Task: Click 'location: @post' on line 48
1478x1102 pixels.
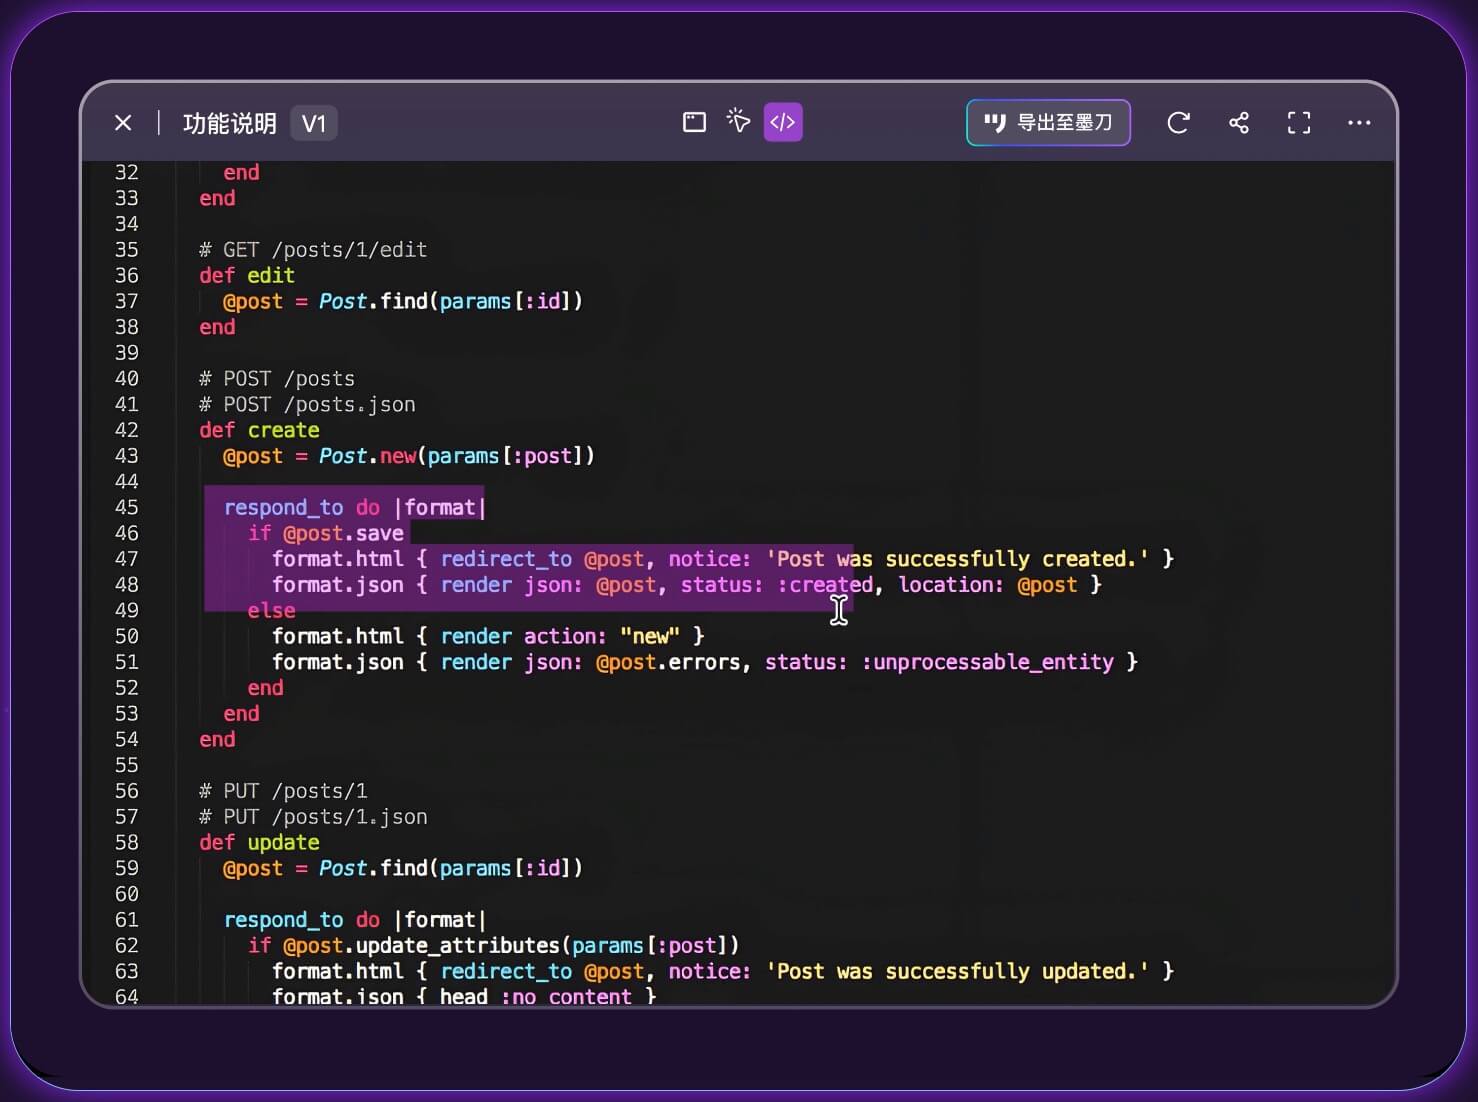Action: point(988,585)
